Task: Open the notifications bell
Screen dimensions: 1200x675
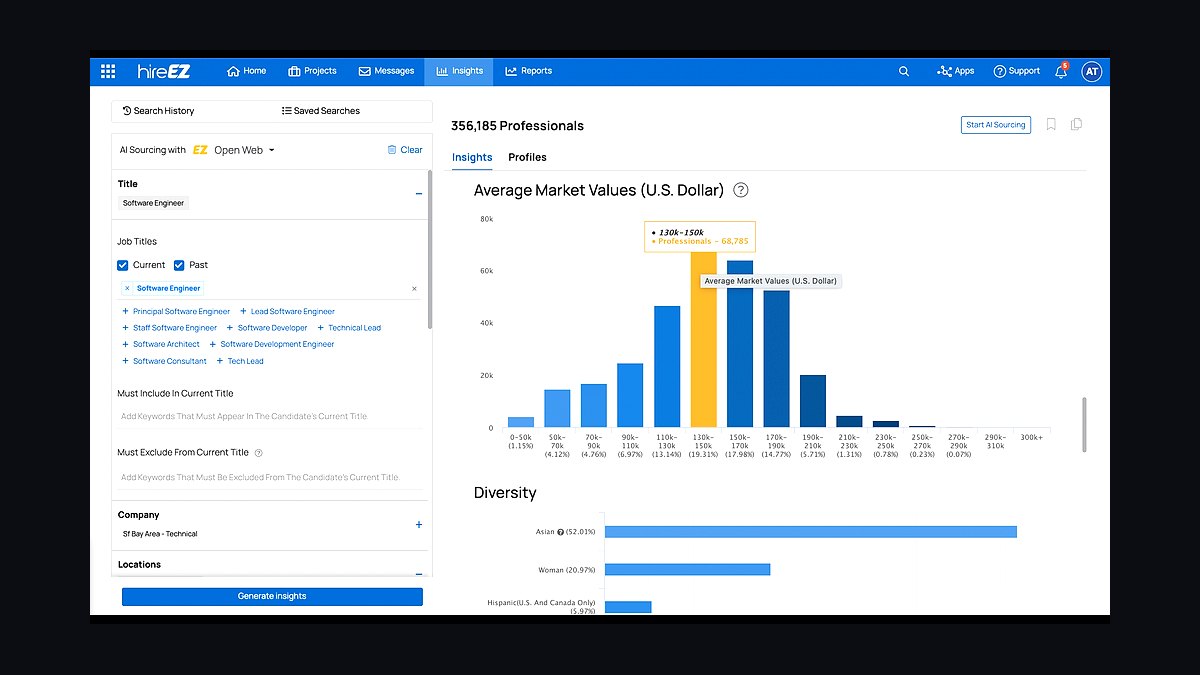Action: [1061, 71]
